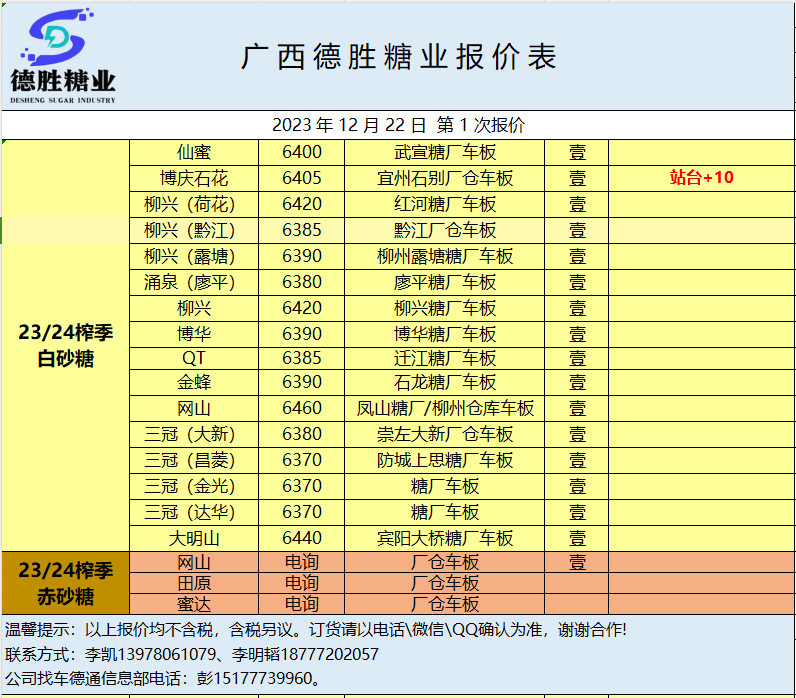This screenshot has height=698, width=796.
Task: Click the 武宣糖厂车板 cell
Action: point(445,152)
